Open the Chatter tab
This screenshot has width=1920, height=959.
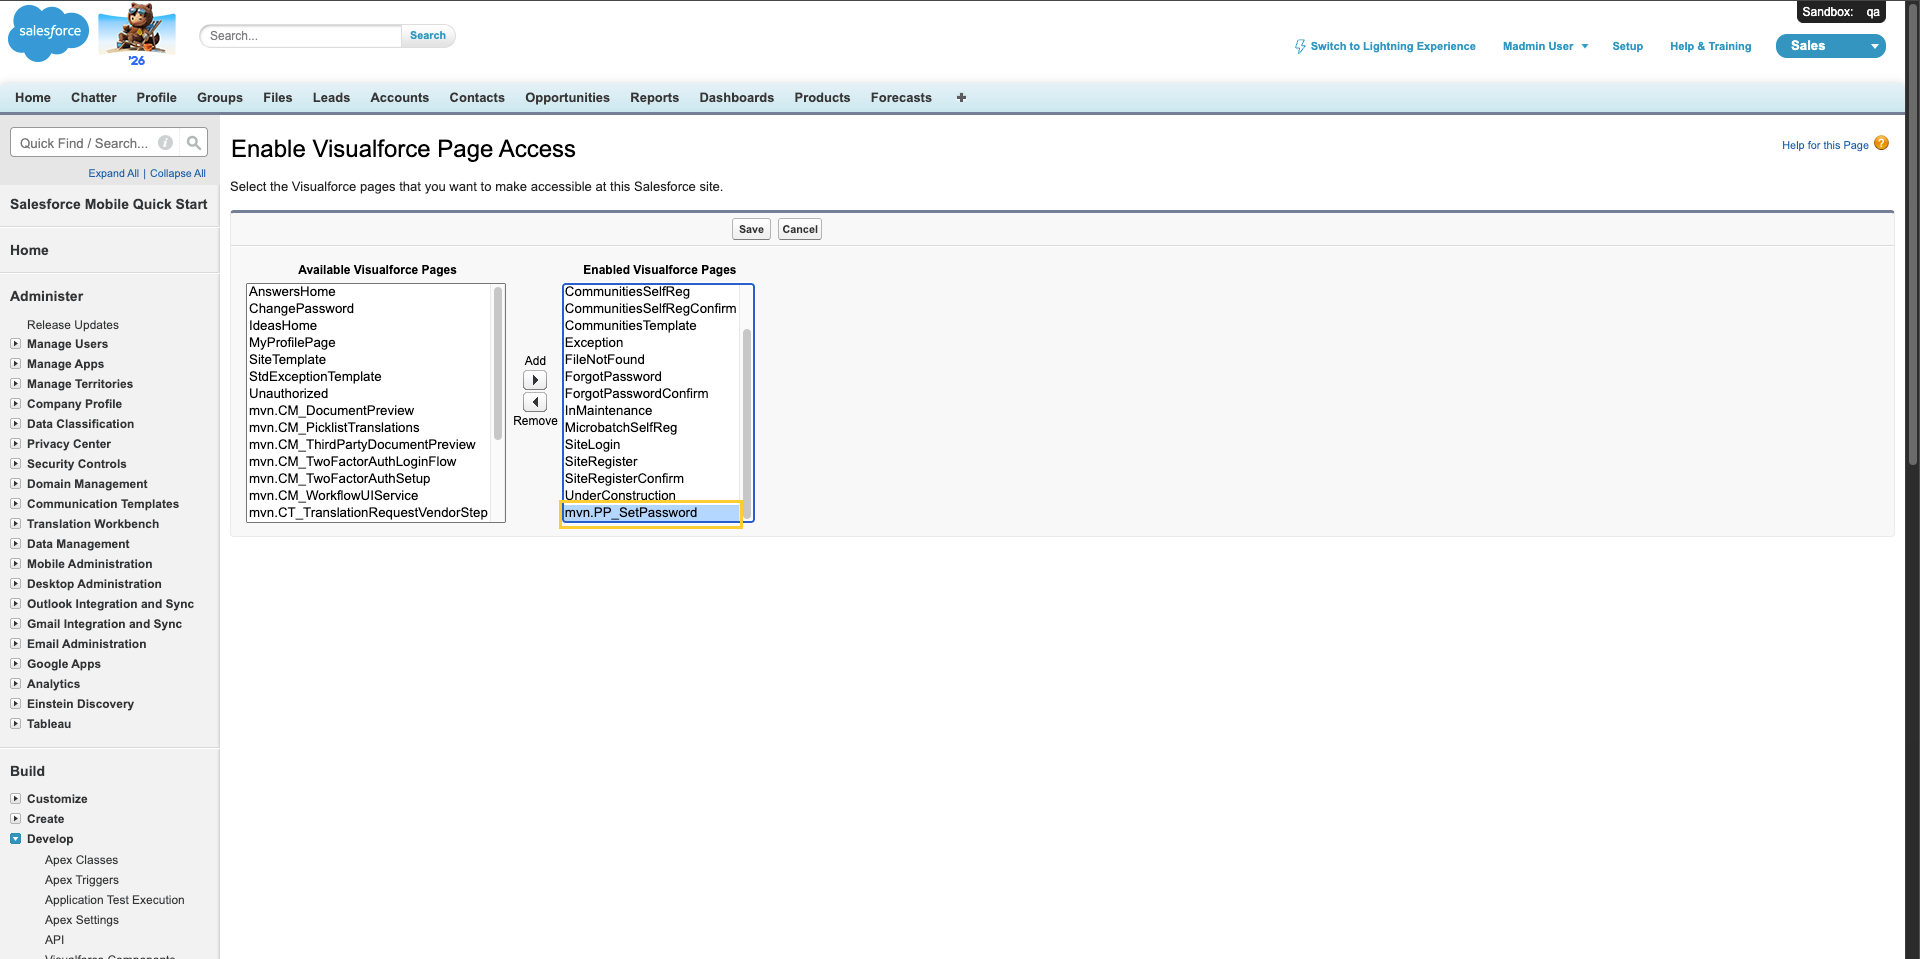pyautogui.click(x=94, y=97)
